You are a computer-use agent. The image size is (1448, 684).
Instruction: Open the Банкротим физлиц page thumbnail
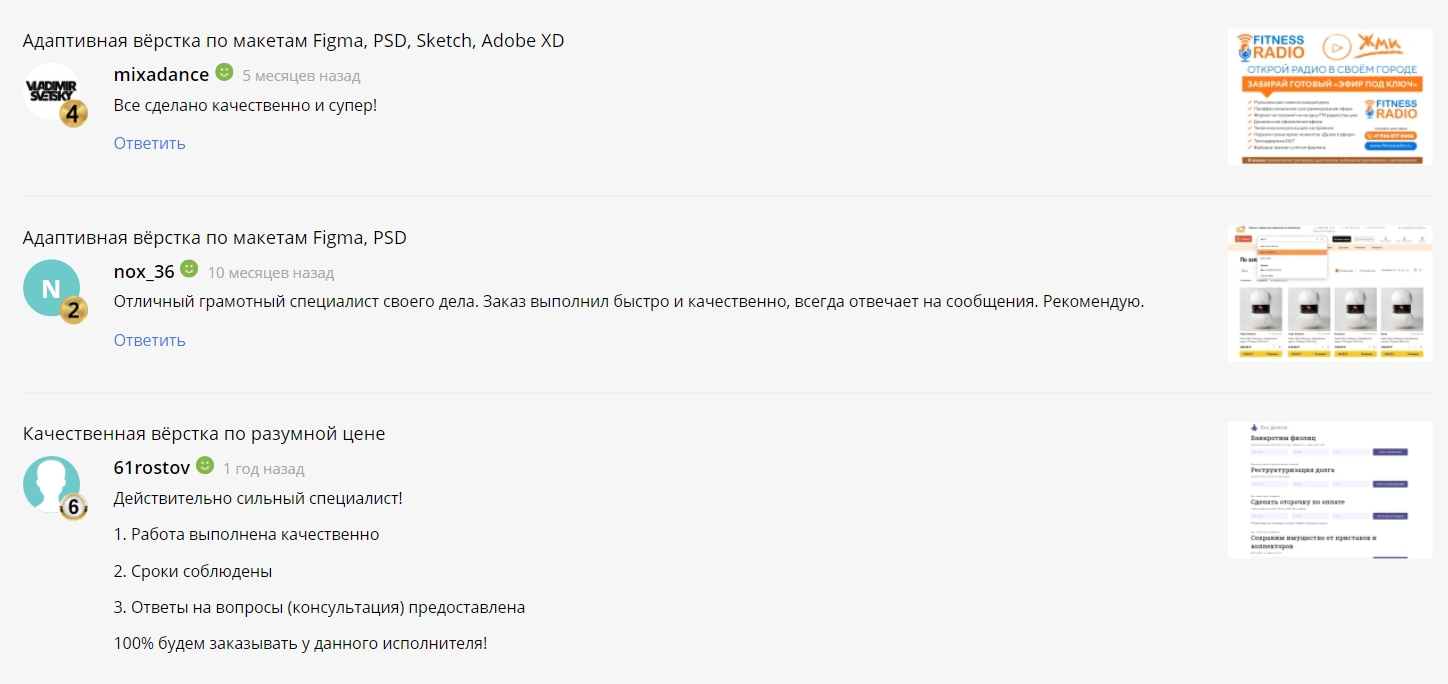[x=1329, y=490]
